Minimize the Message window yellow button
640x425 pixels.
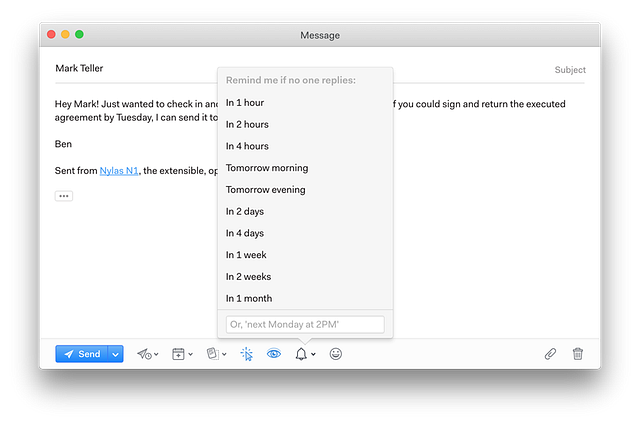coord(65,34)
